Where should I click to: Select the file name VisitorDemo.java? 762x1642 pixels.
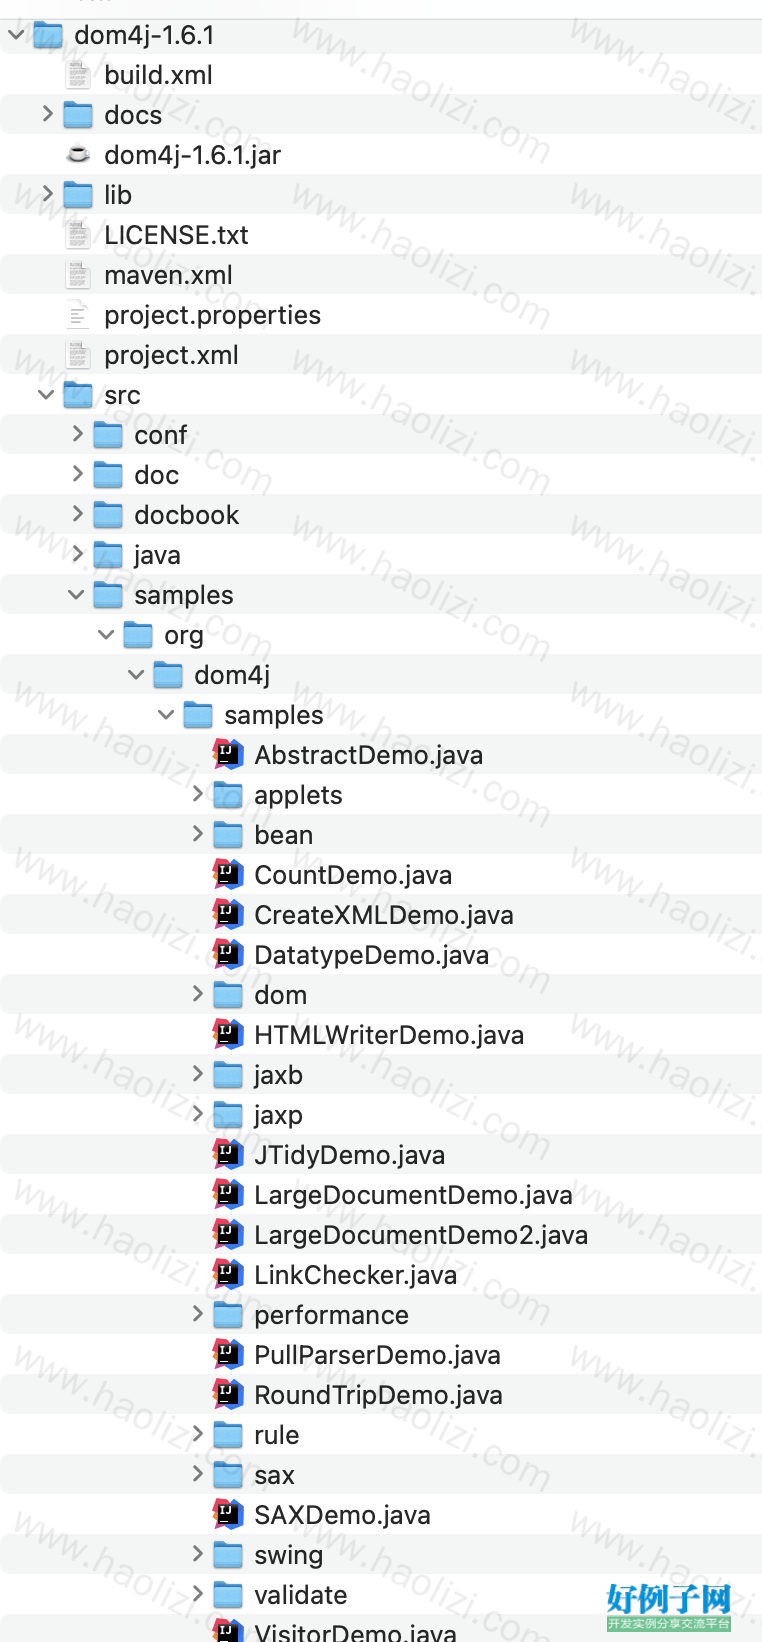click(355, 1632)
